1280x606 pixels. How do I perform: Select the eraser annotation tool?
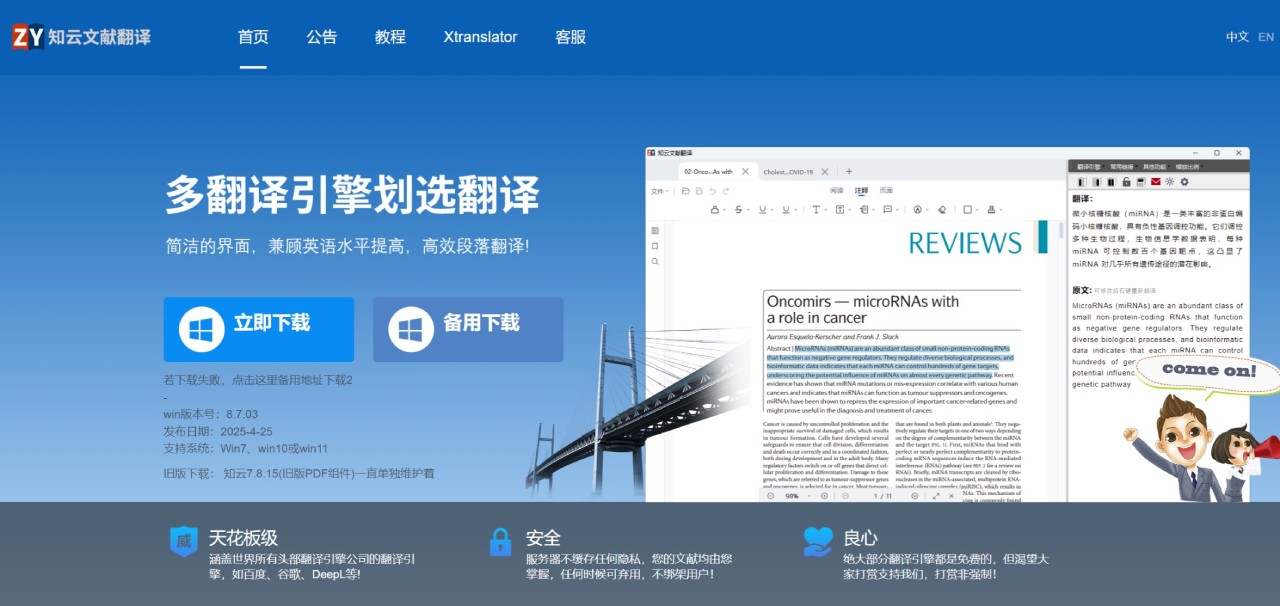[942, 209]
